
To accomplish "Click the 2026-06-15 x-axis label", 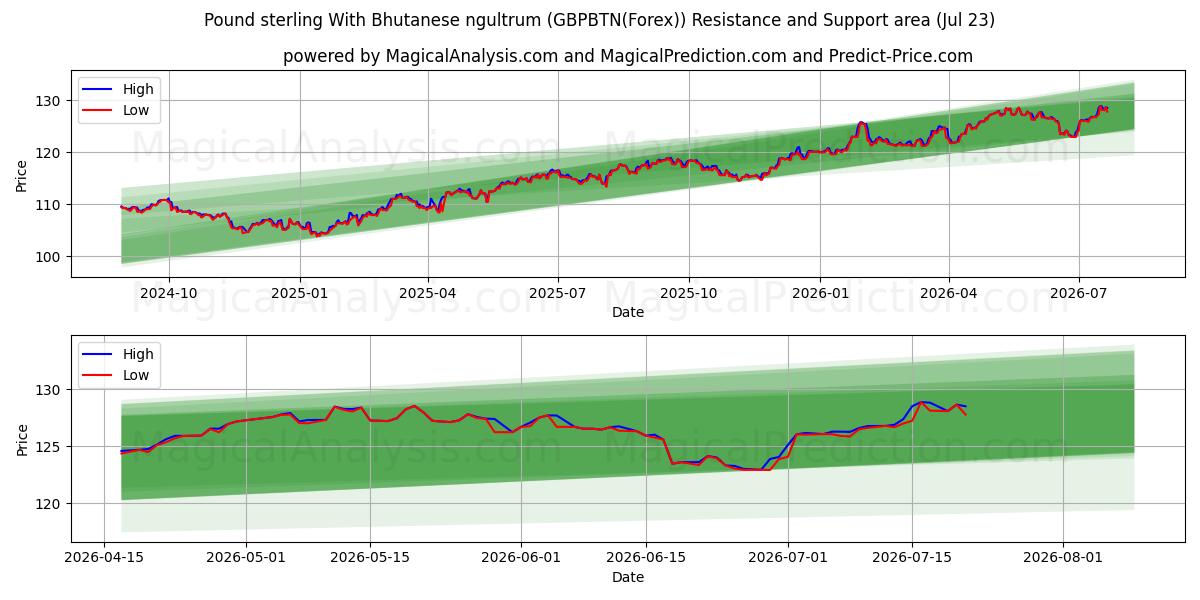I will tap(645, 559).
